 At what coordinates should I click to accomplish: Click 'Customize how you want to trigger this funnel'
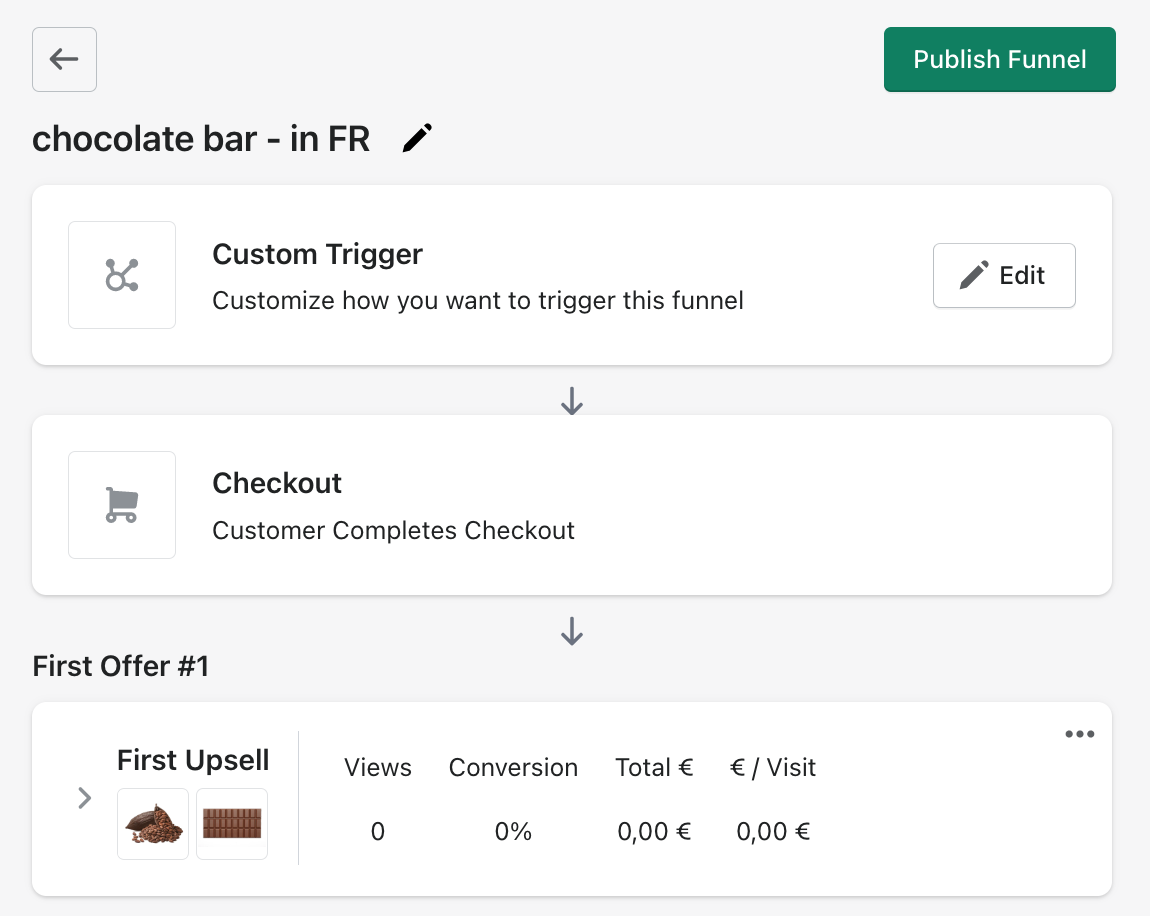pyautogui.click(x=478, y=301)
